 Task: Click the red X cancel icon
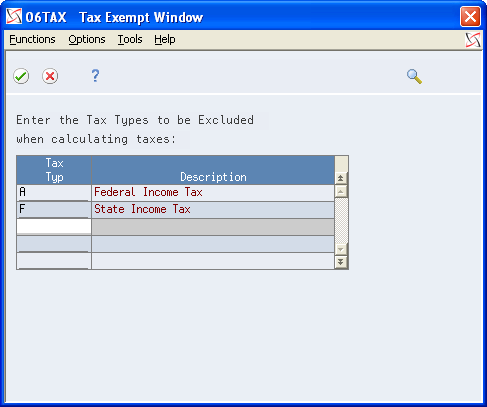(50, 76)
